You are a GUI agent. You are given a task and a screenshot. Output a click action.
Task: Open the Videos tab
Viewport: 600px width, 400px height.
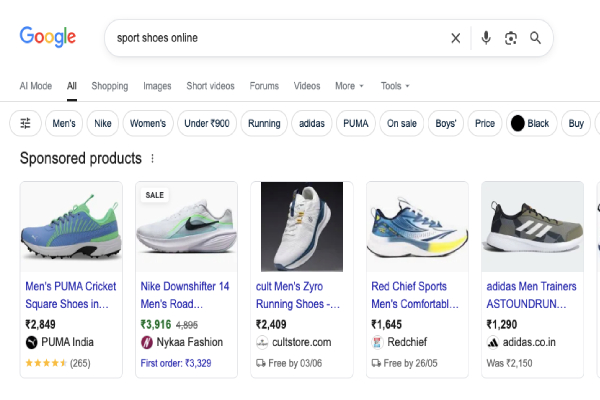coord(307,86)
